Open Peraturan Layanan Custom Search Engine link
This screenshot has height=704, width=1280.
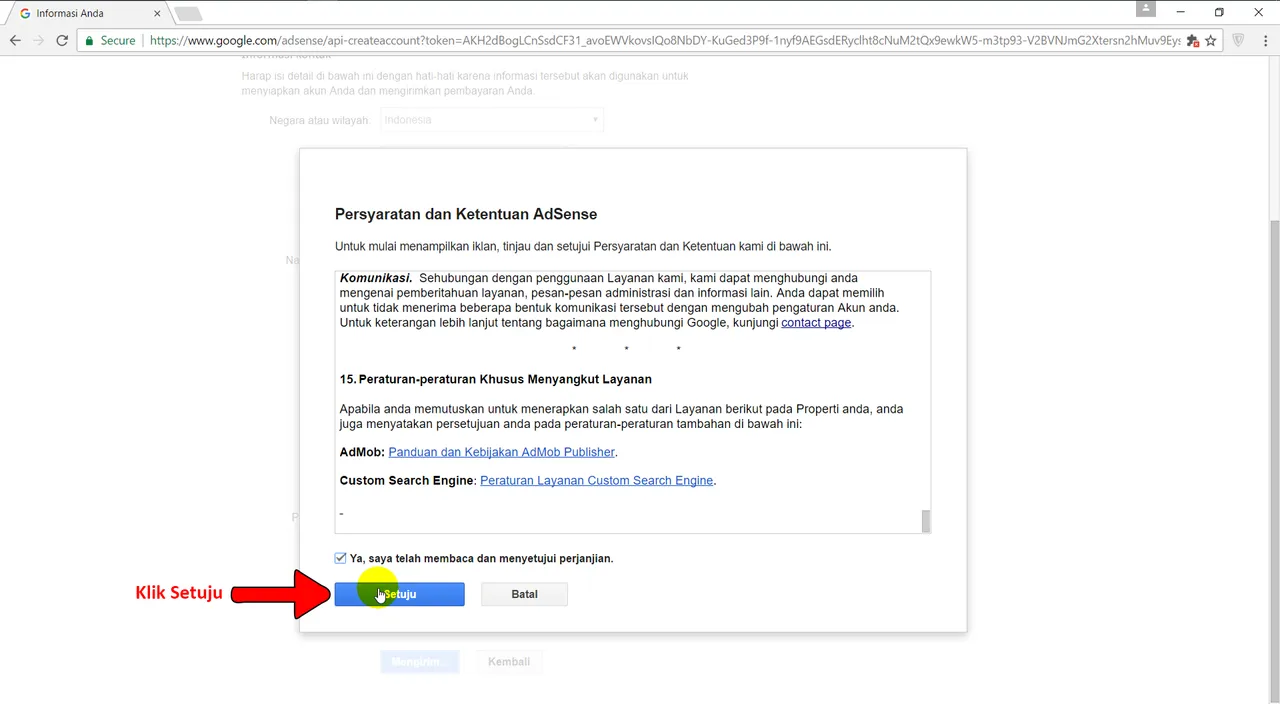[x=596, y=481]
